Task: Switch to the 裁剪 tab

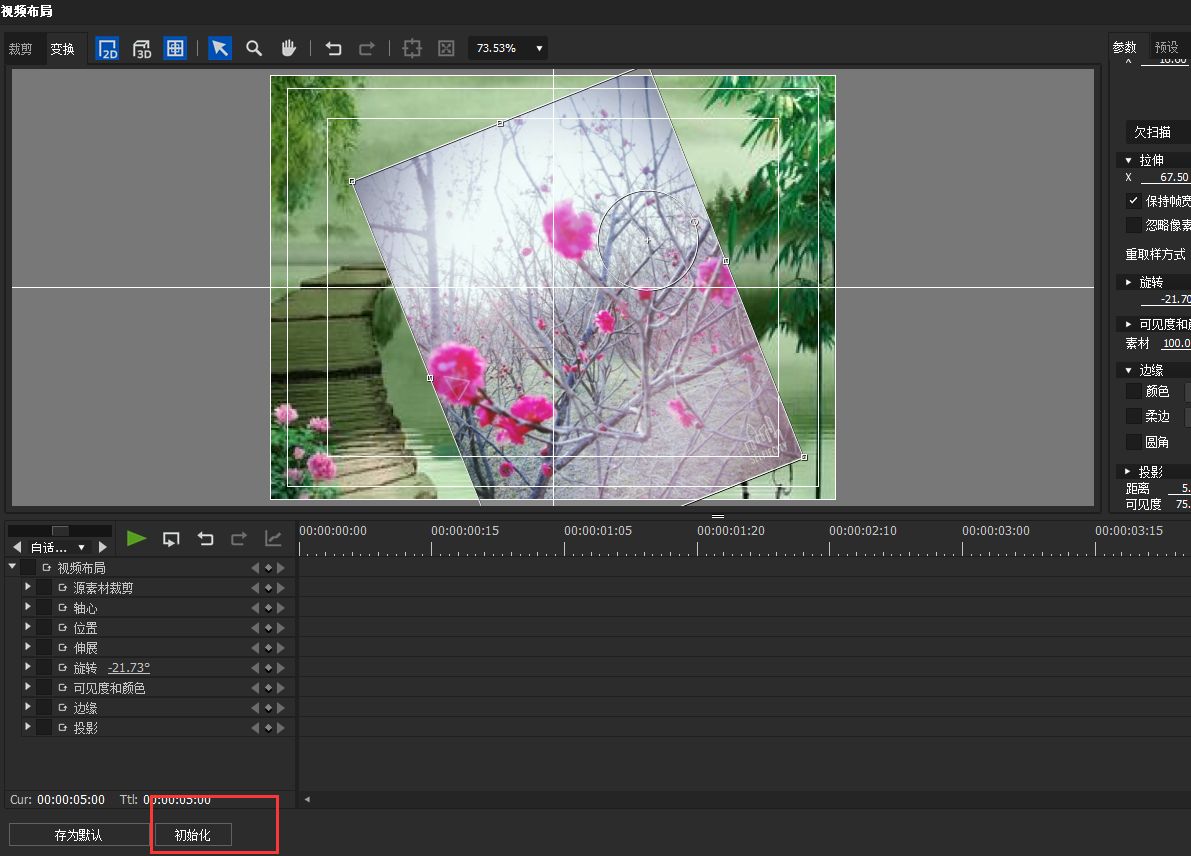Action: (21, 49)
